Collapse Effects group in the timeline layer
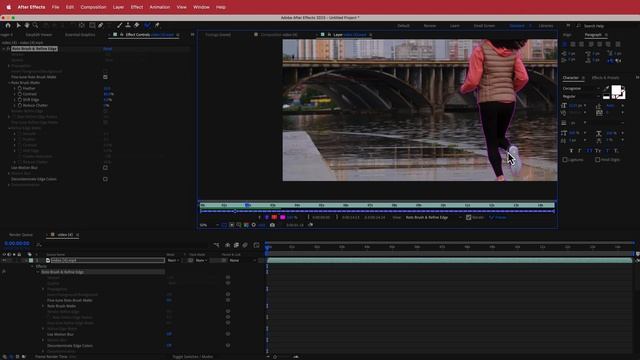Image resolution: width=640 pixels, height=360 pixels. coord(32,266)
